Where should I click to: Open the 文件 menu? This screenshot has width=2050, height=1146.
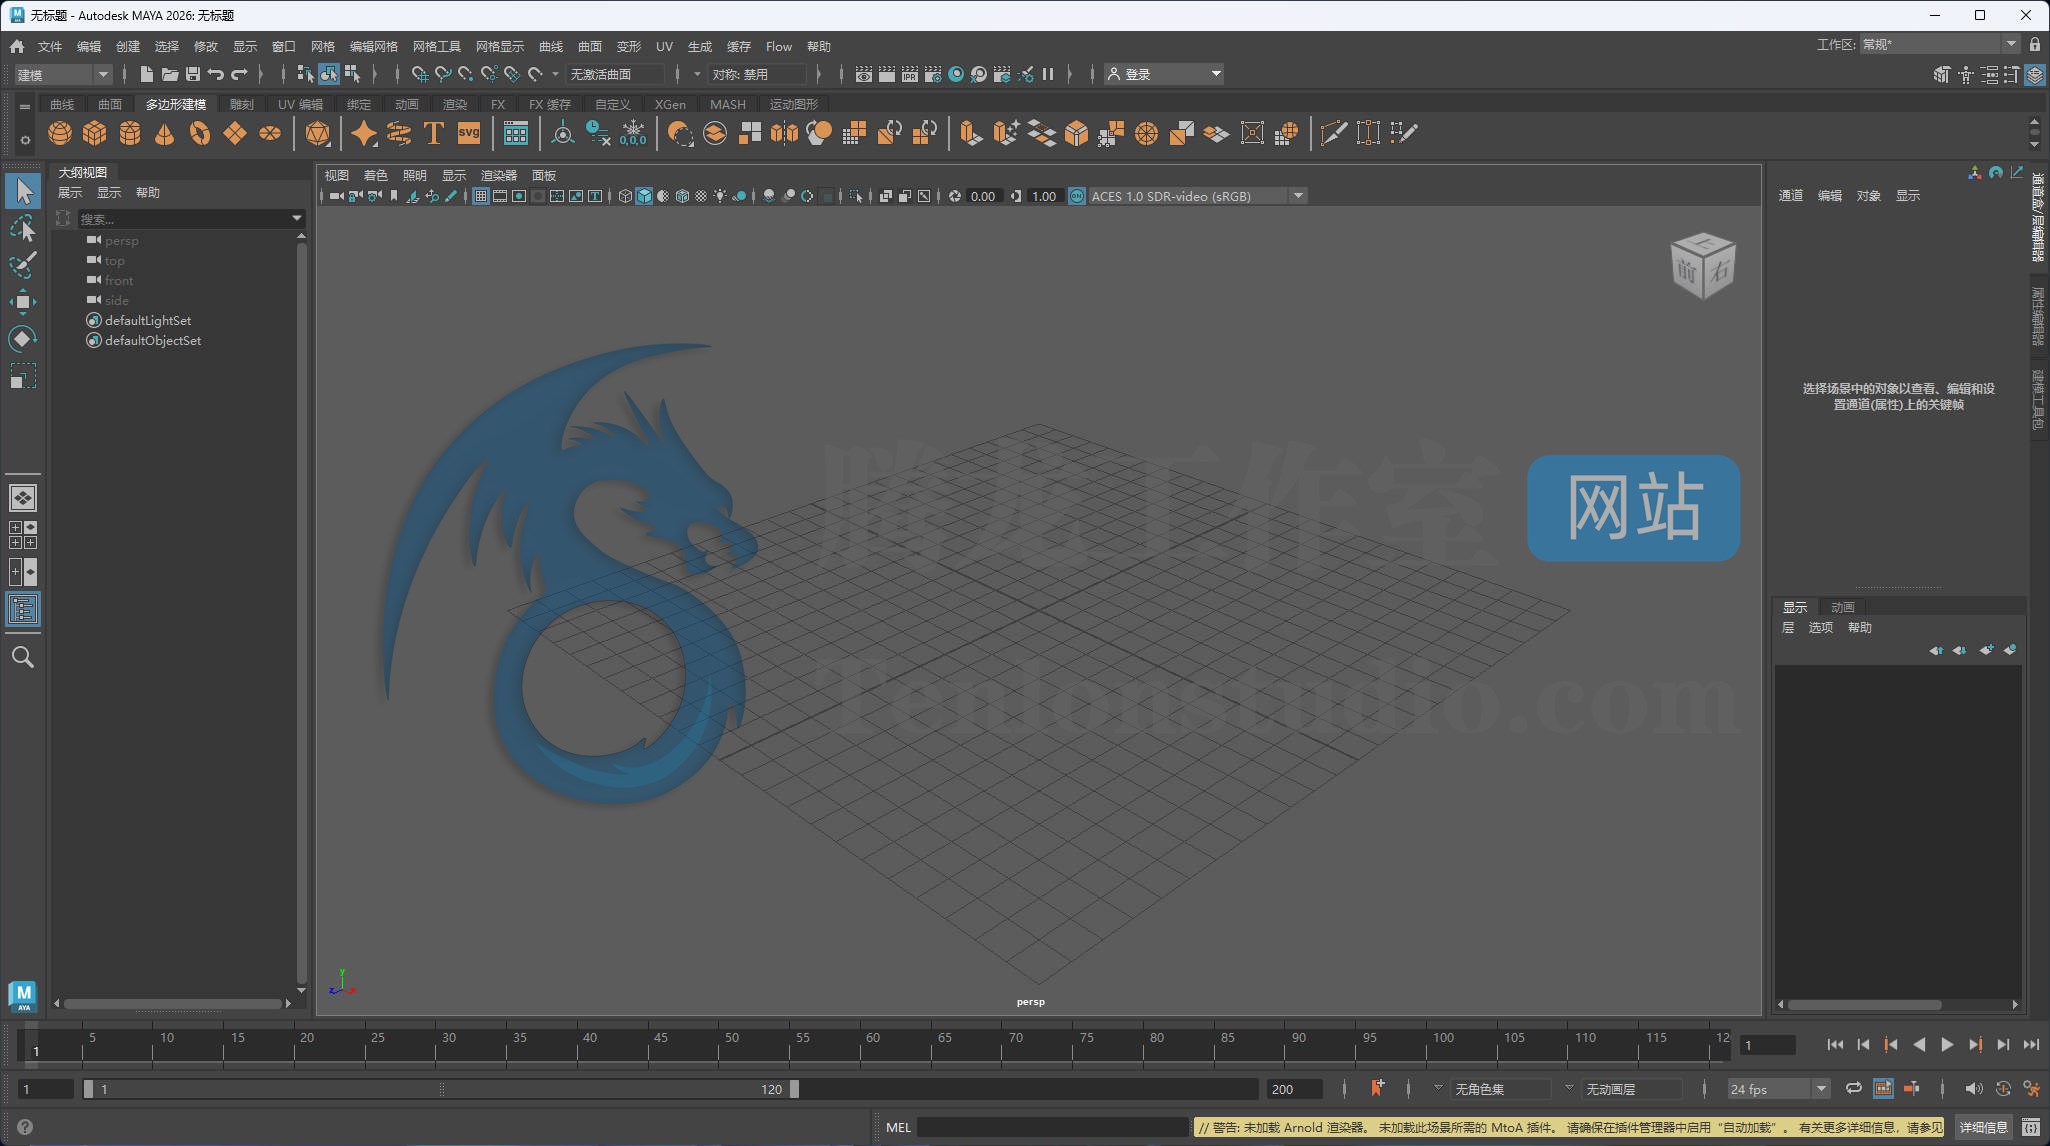(x=50, y=46)
